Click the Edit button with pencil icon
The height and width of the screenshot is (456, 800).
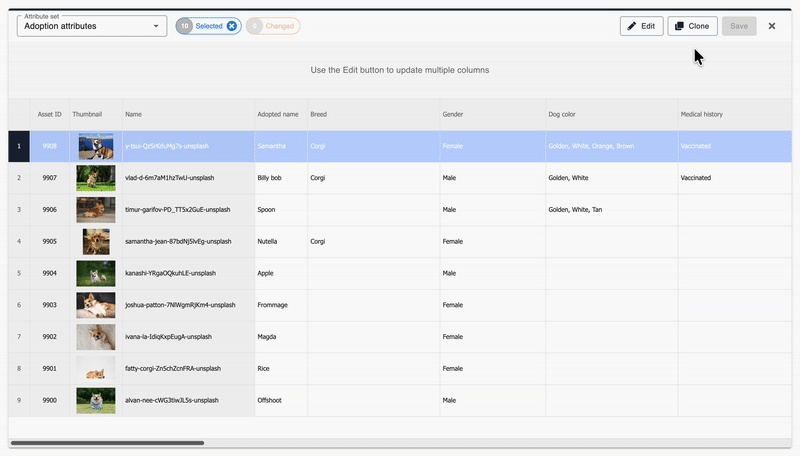coord(641,26)
